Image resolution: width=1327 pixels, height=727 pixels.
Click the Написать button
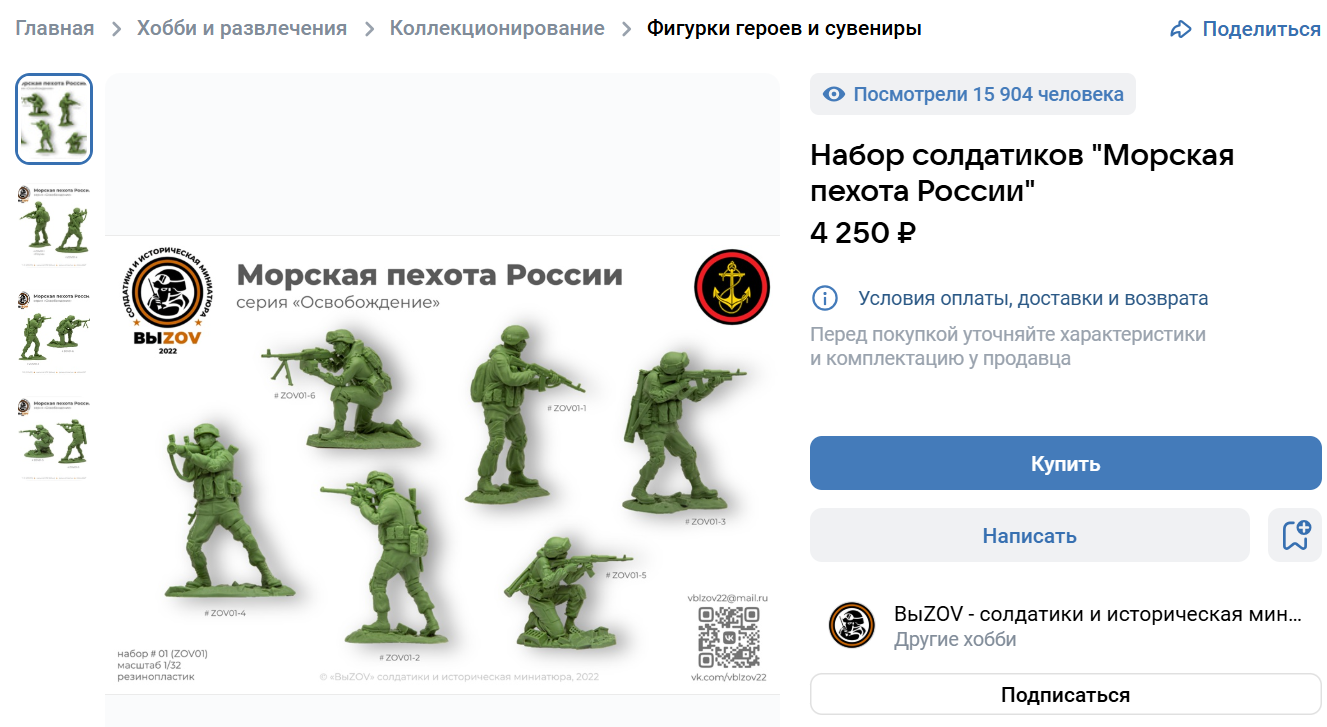coord(1030,535)
